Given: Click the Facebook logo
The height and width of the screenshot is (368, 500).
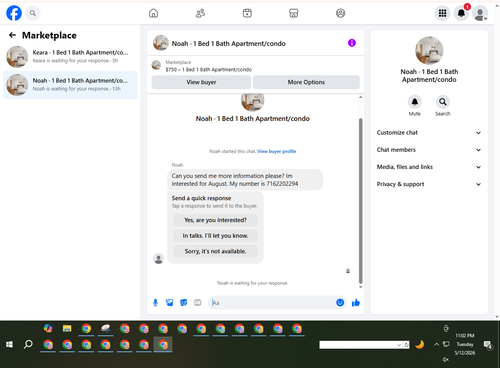Looking at the screenshot, I should [x=14, y=13].
